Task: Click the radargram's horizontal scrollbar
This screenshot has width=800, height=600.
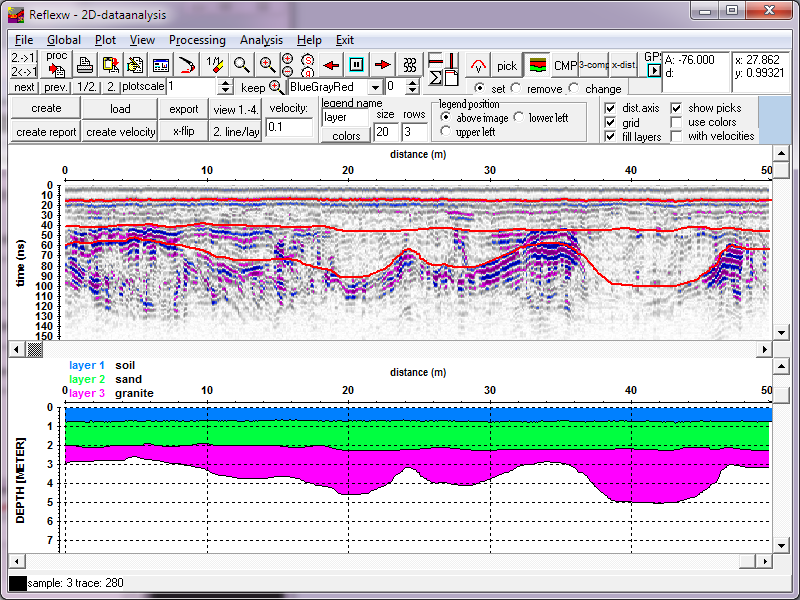Action: pos(400,349)
